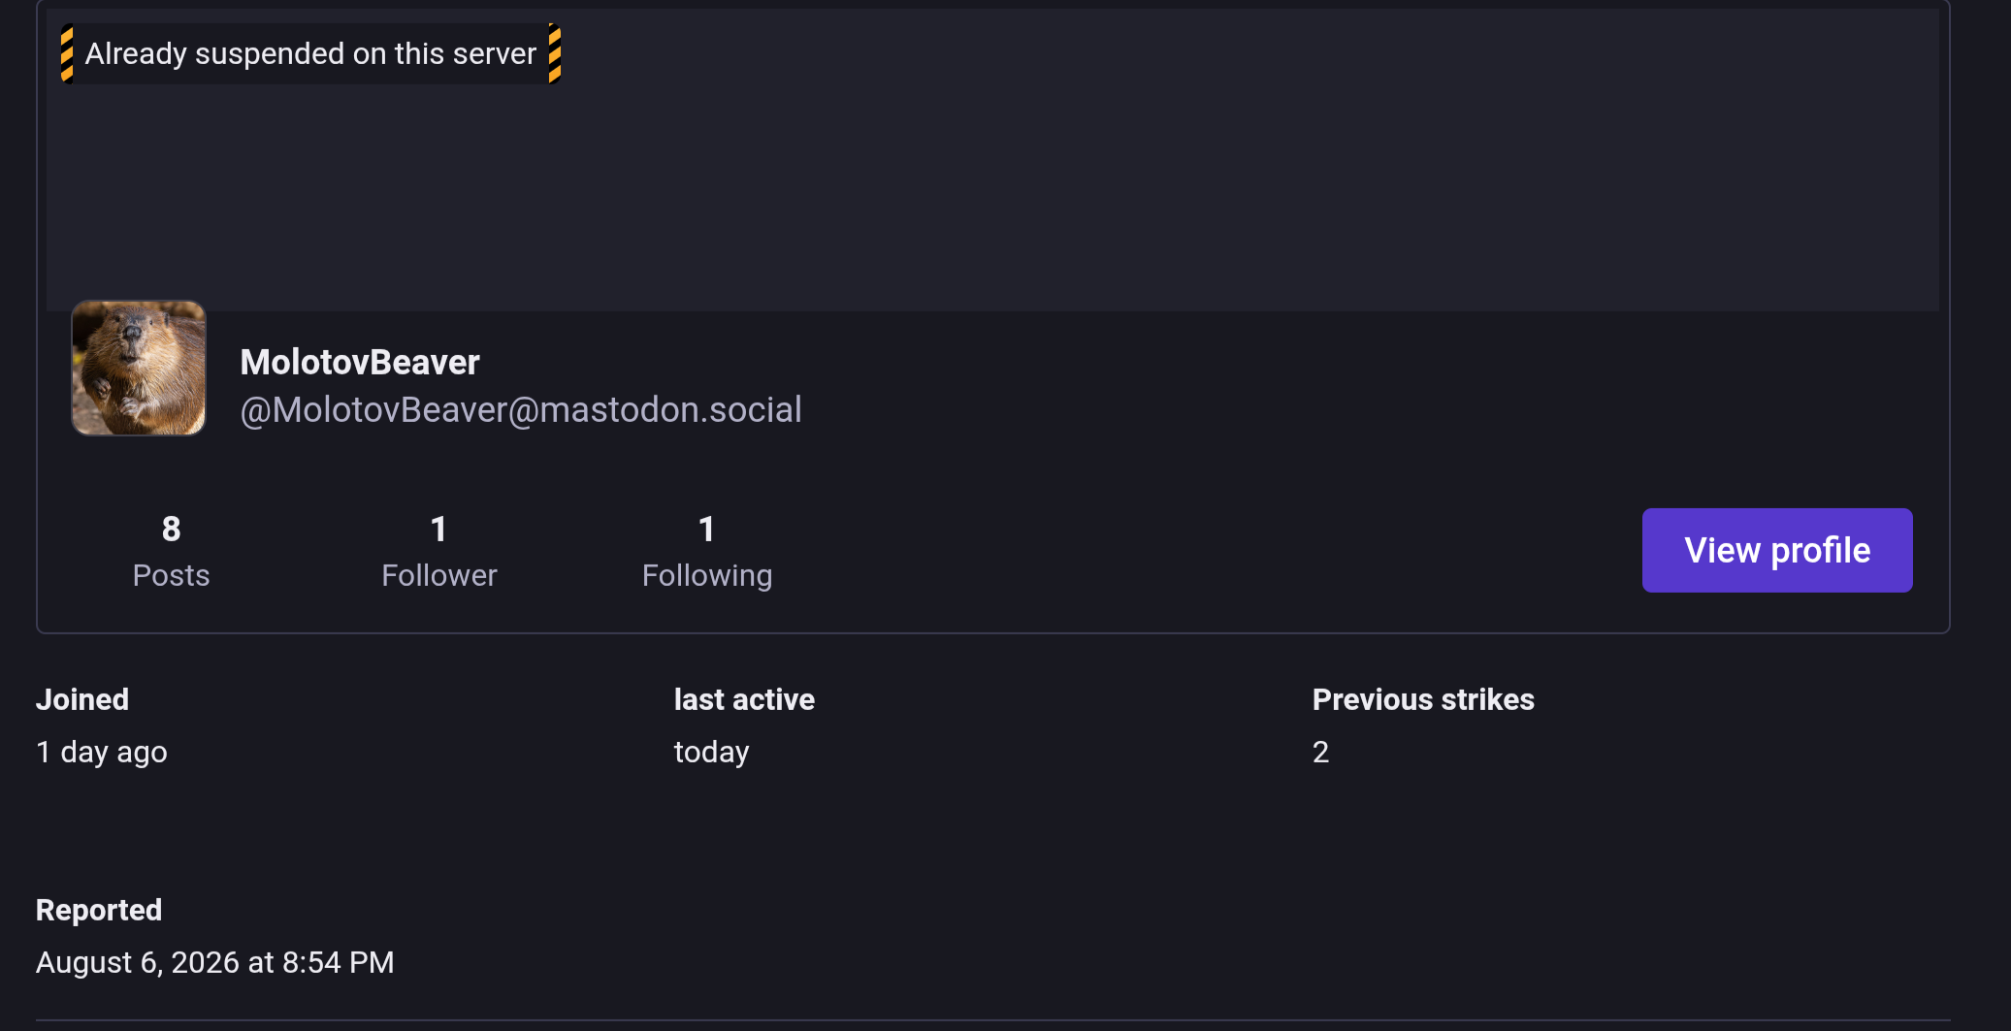Click the 1 Follower counter
The image size is (2011, 1031).
[x=439, y=551]
